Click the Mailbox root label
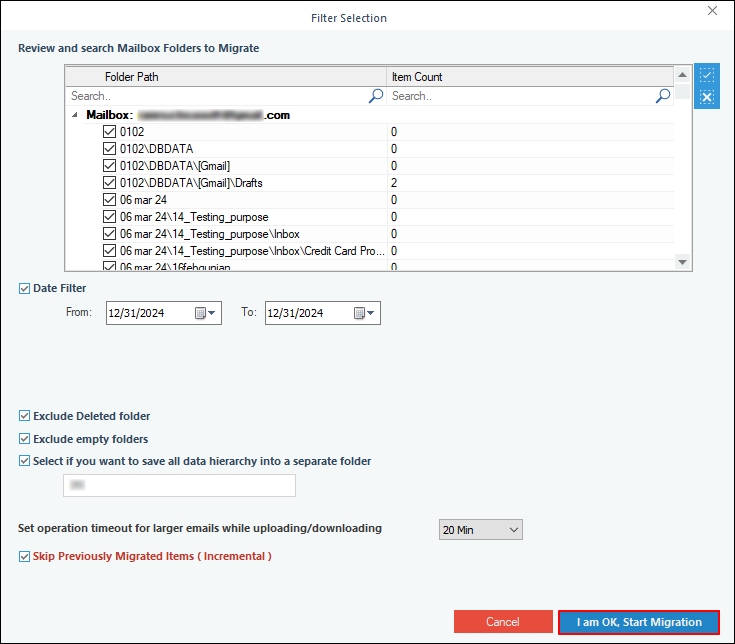Image resolution: width=735 pixels, height=644 pixels. click(x=188, y=115)
